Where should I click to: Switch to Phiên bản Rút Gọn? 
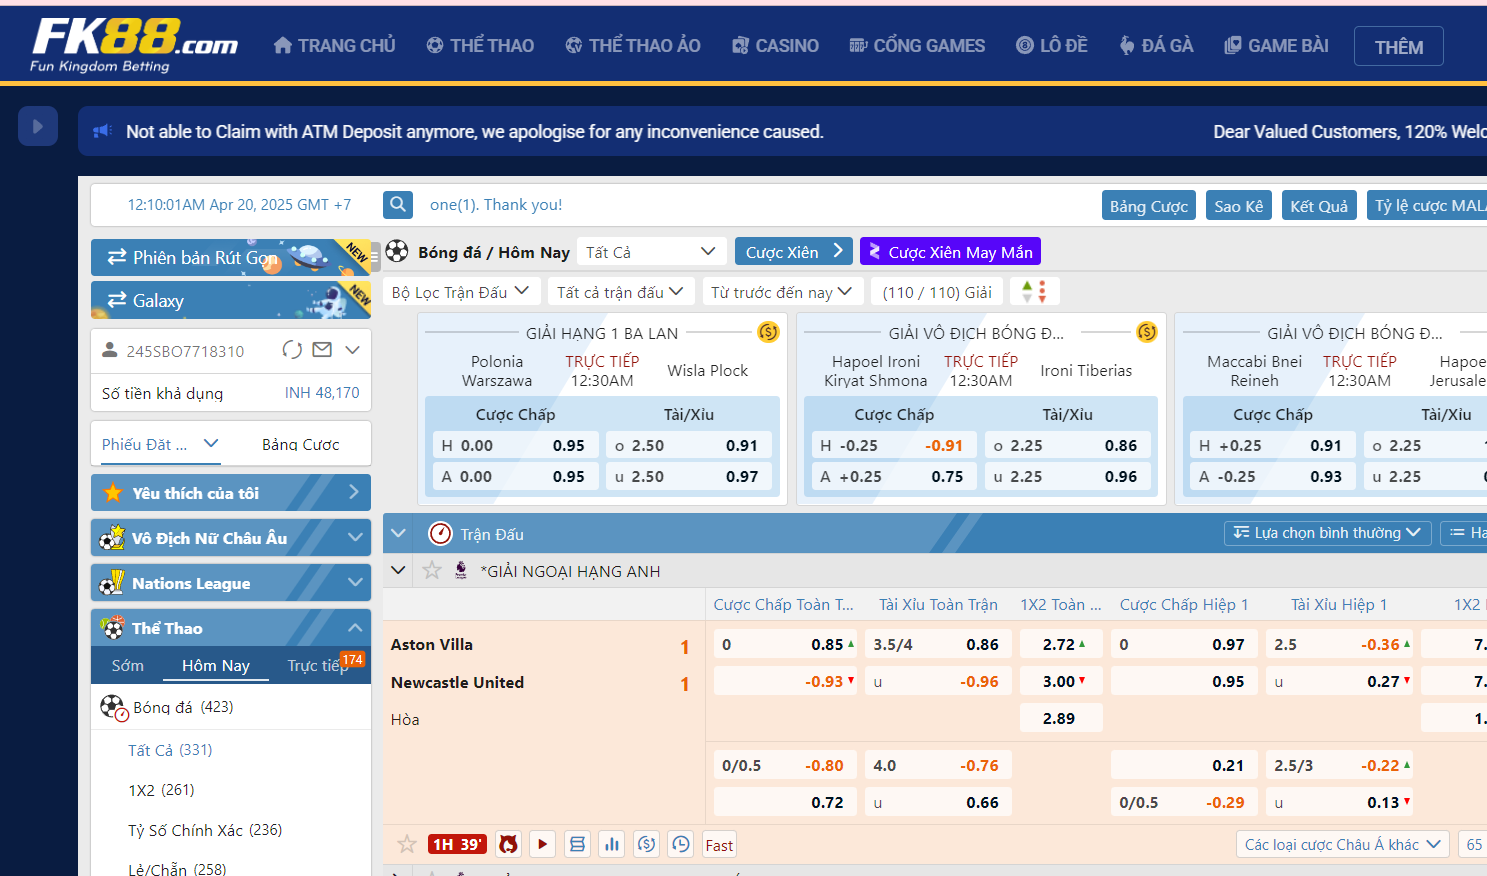[x=231, y=257]
